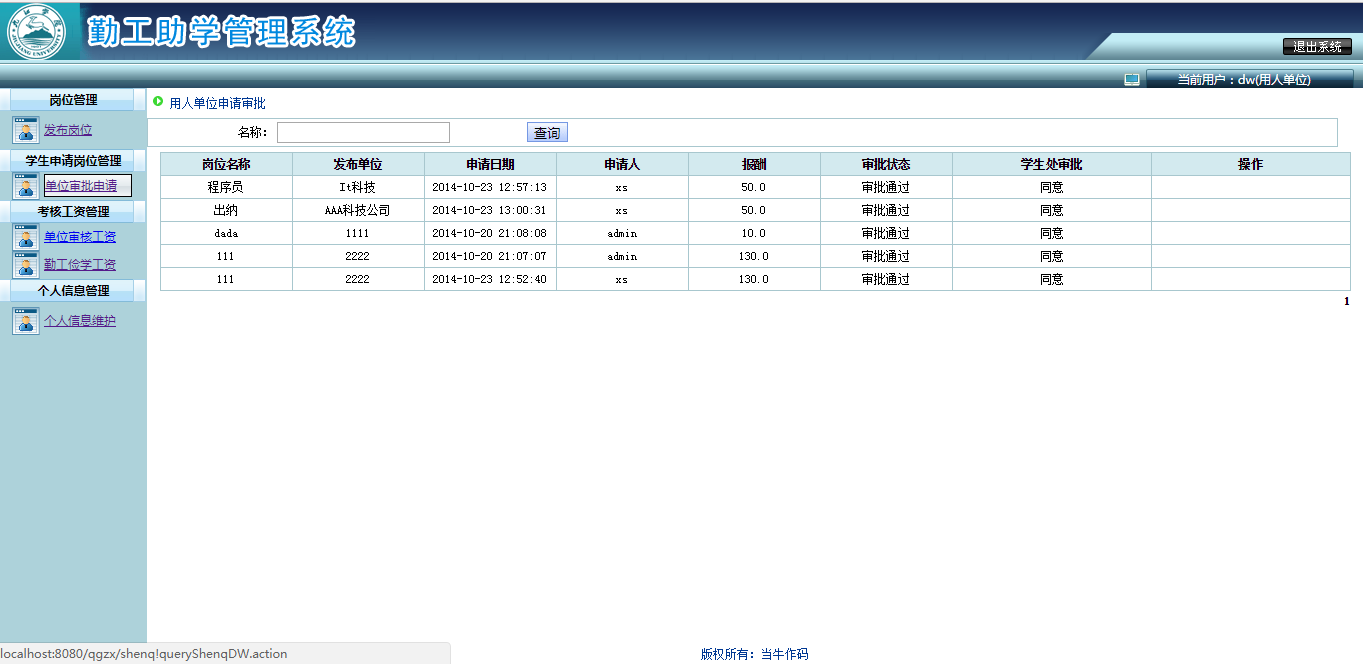This screenshot has width=1363, height=664.
Task: Click the 退出系统 logout button
Action: [1317, 46]
